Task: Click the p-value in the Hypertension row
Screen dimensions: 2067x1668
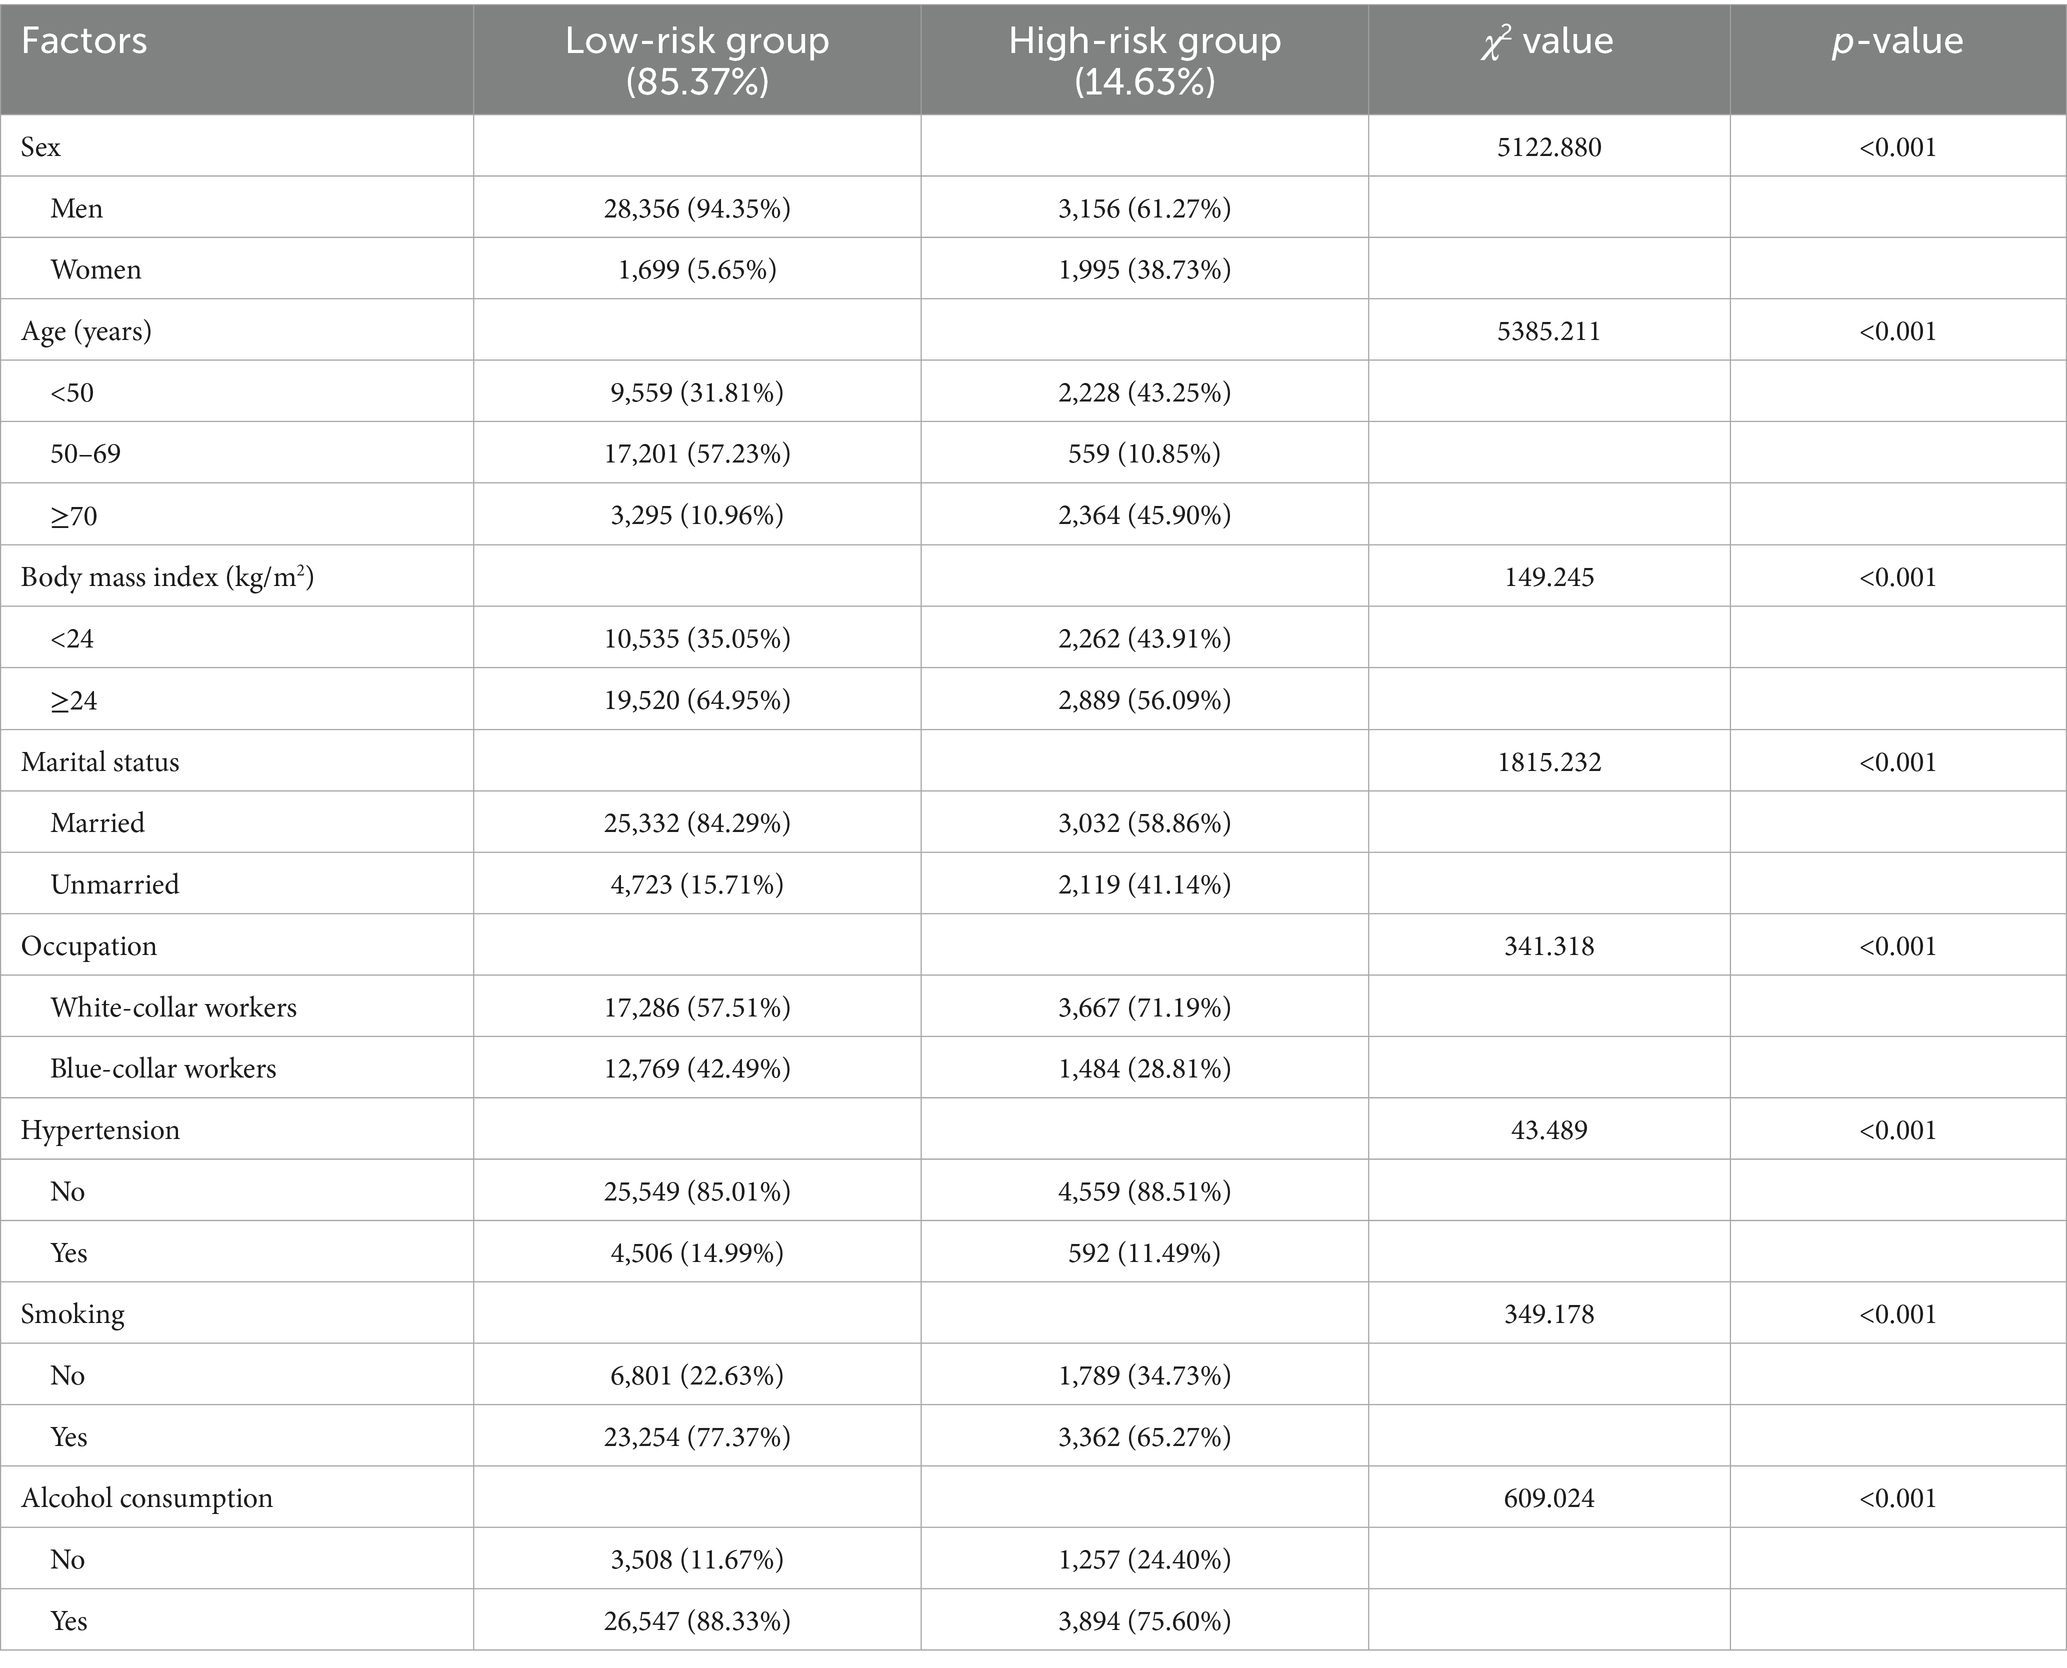Action: click(x=1897, y=1130)
